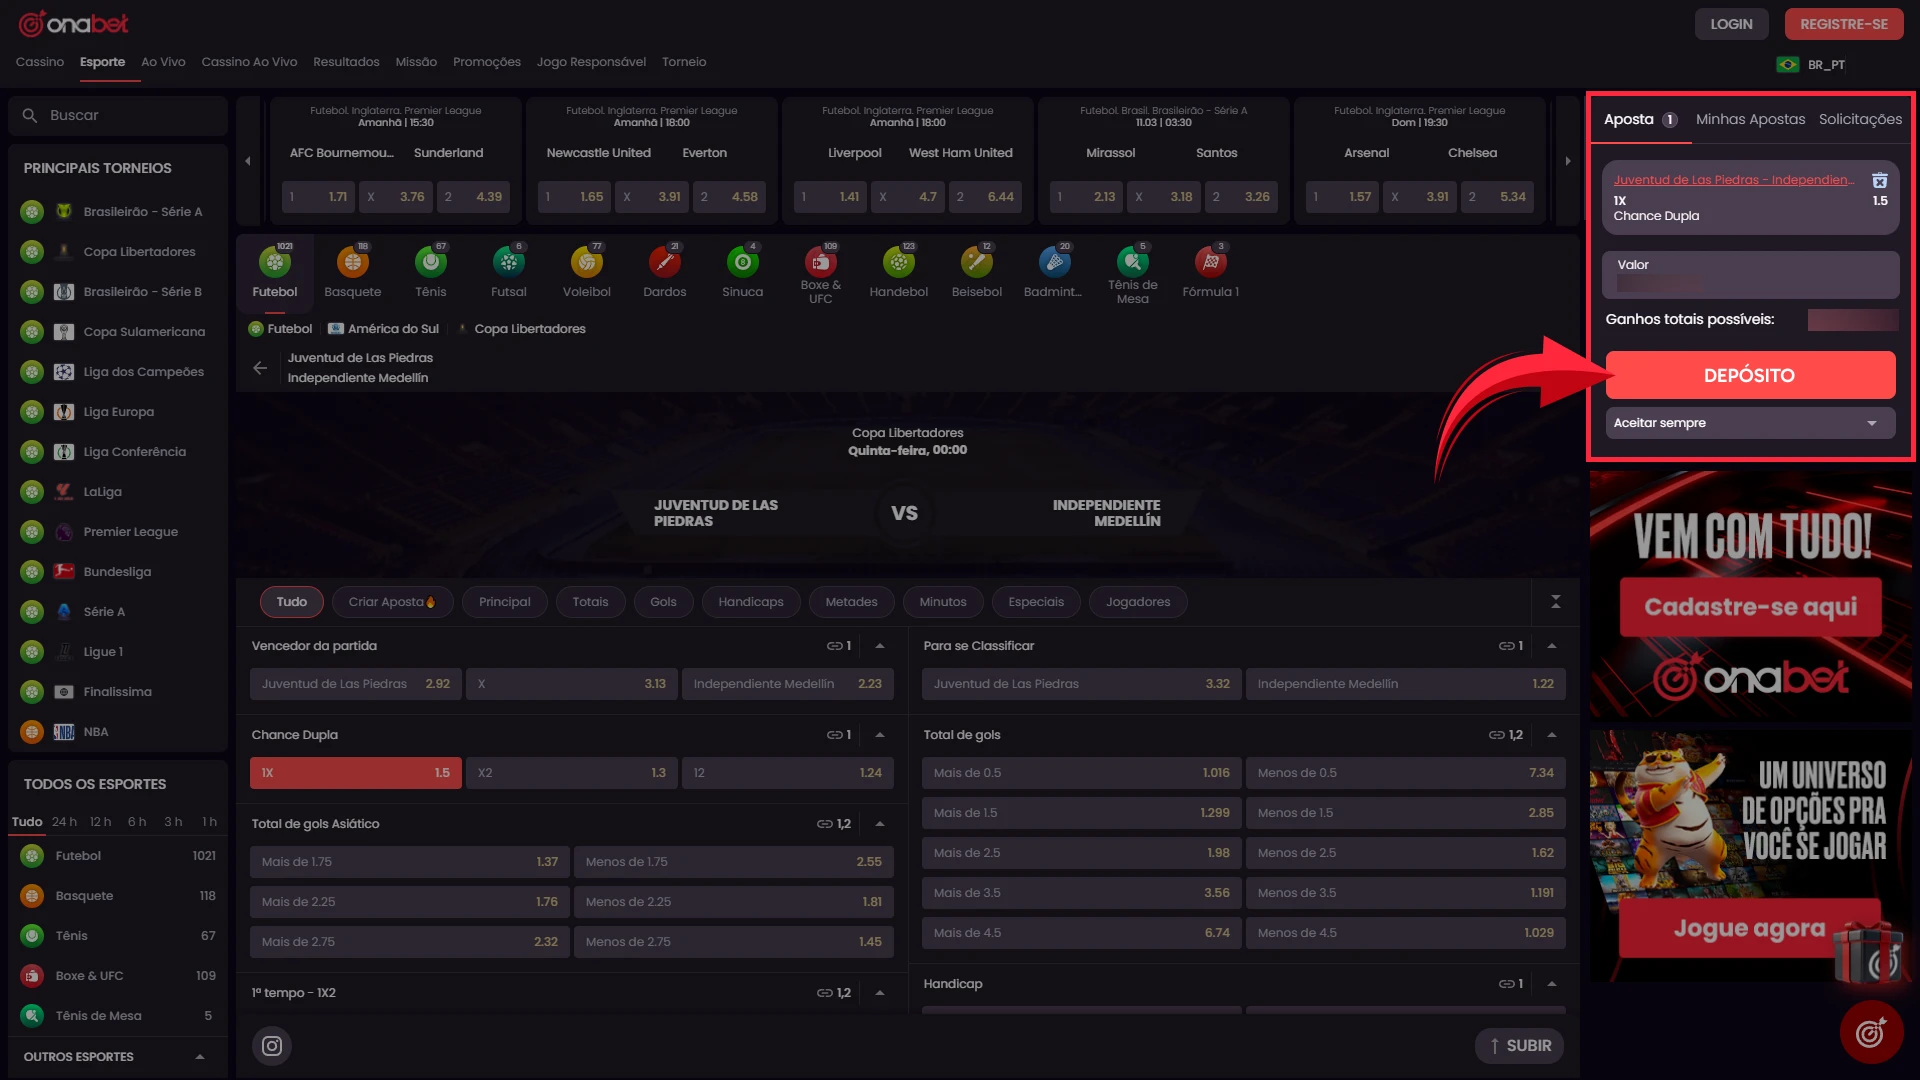Collapse the Vencedor da partida section
Image resolution: width=1920 pixels, height=1080 pixels.
(880, 646)
